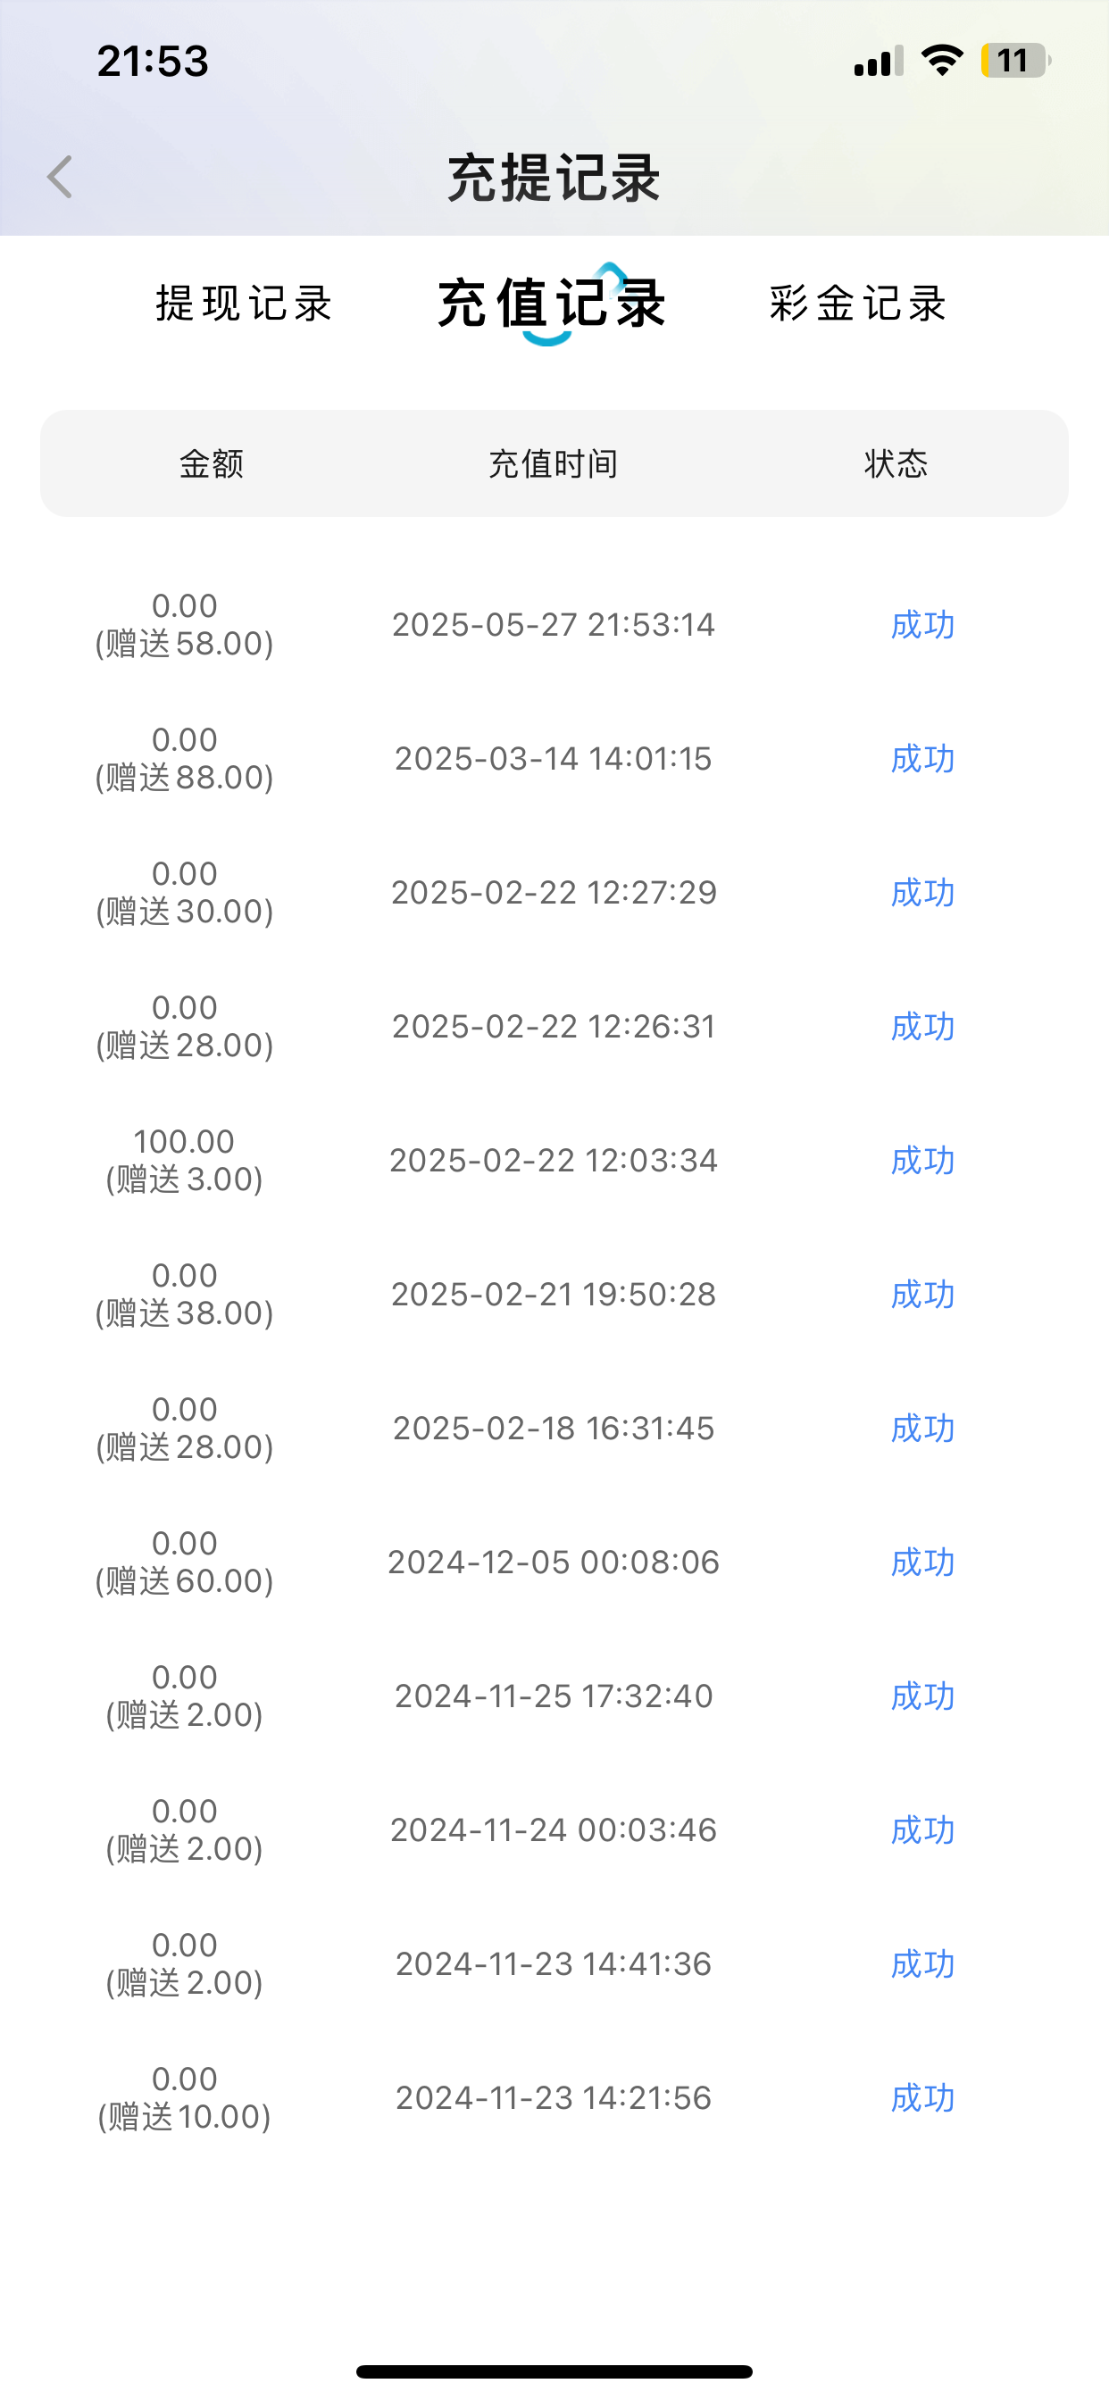Image resolution: width=1109 pixels, height=2400 pixels.
Task: Tap the battery indicator in status bar
Action: pyautogui.click(x=1014, y=61)
